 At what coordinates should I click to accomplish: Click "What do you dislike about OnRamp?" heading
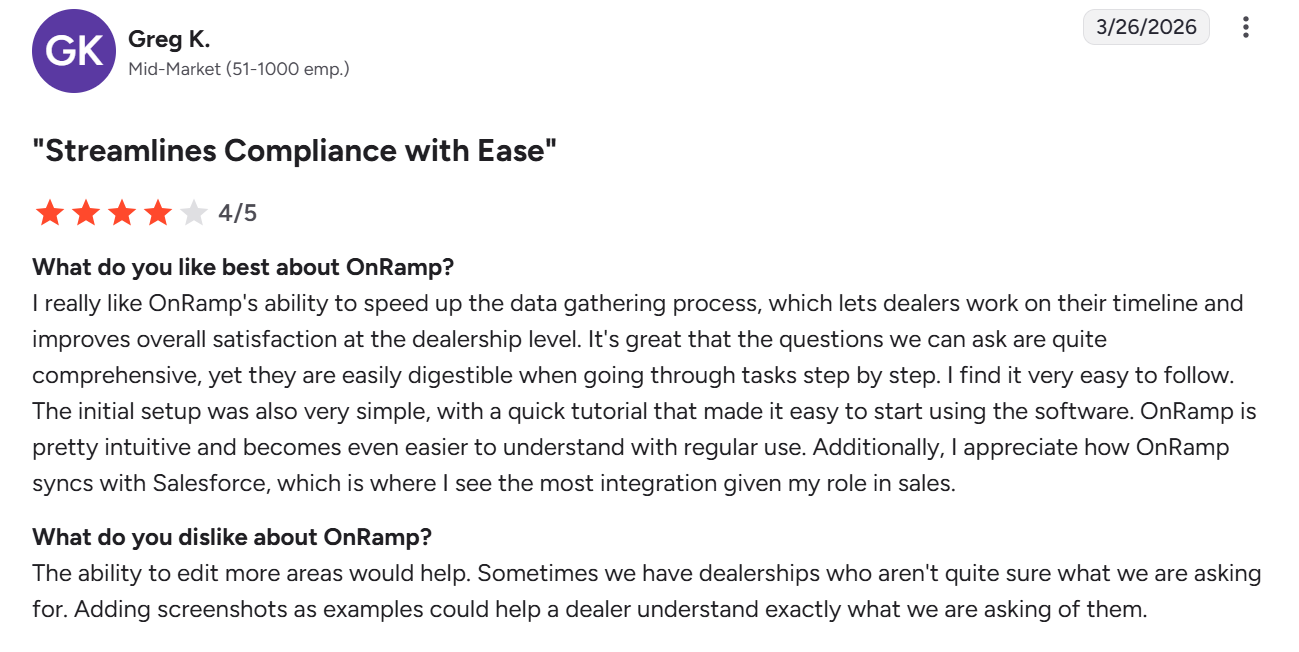(x=232, y=537)
